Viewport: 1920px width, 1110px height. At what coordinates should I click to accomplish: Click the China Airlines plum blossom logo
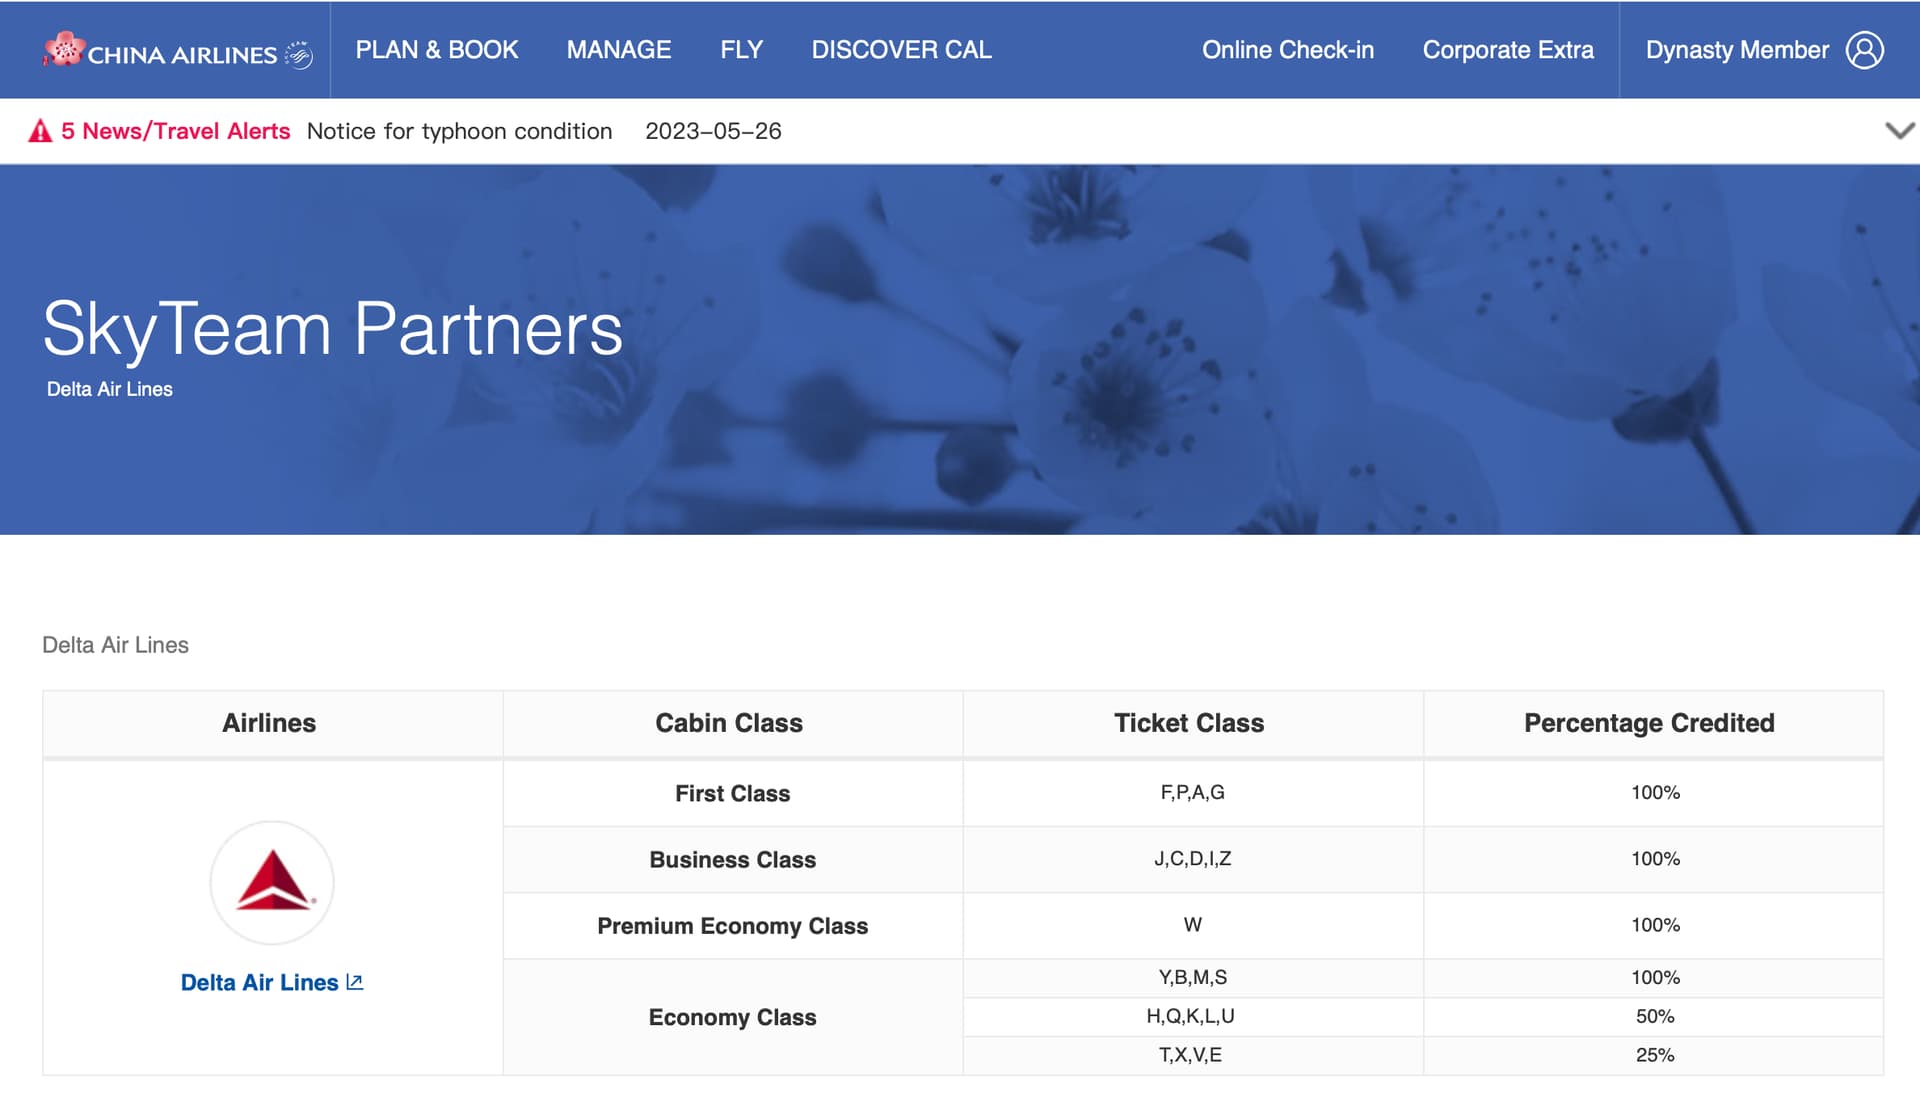click(x=64, y=49)
